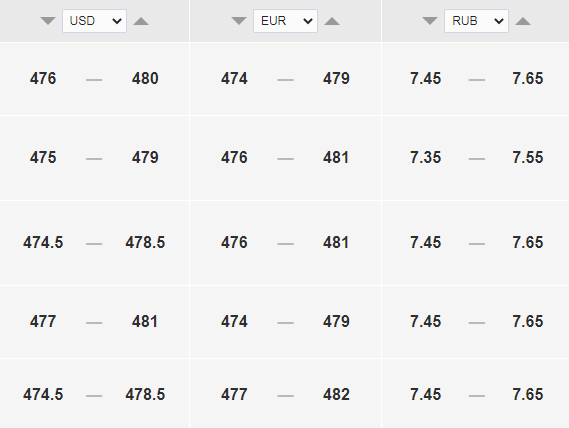Open the USD currency dropdown
This screenshot has width=569, height=428.
[x=94, y=21]
